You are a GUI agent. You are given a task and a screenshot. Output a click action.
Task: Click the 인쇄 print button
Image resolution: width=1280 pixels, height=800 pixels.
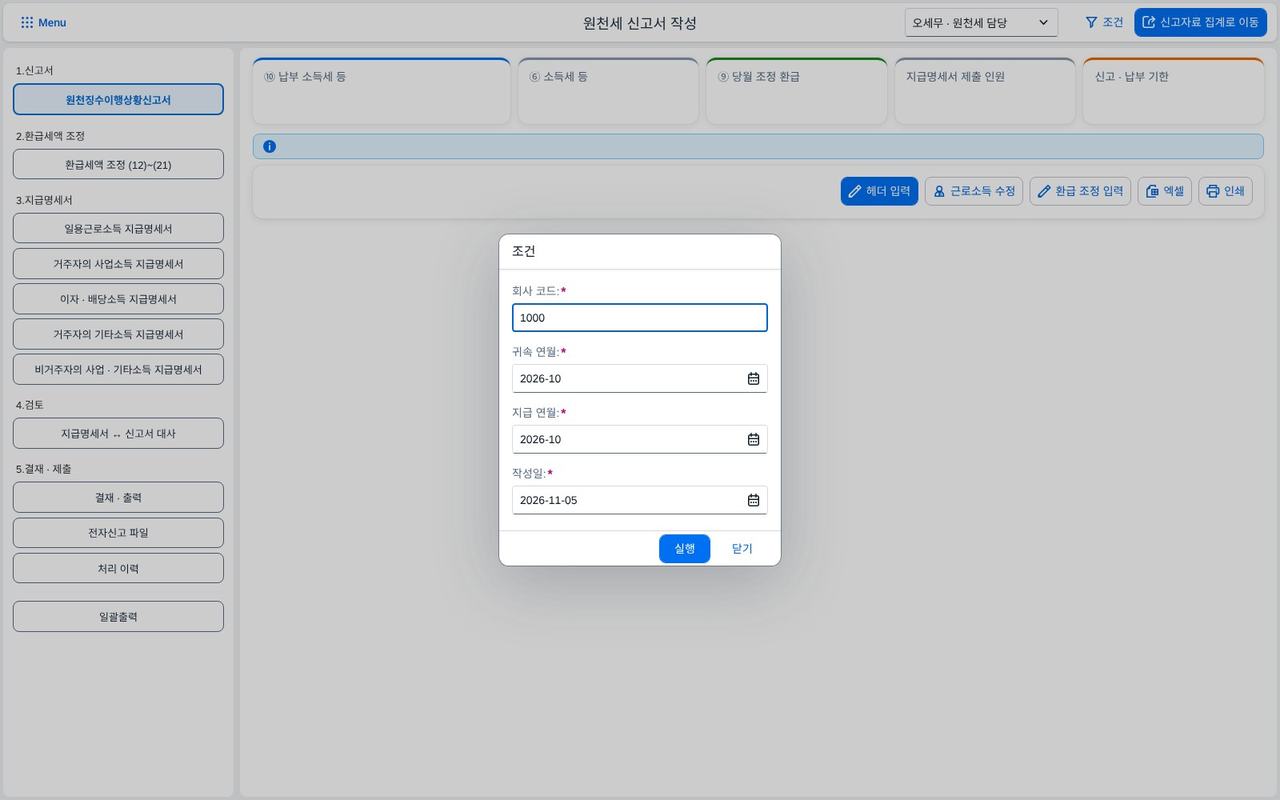coord(1225,191)
